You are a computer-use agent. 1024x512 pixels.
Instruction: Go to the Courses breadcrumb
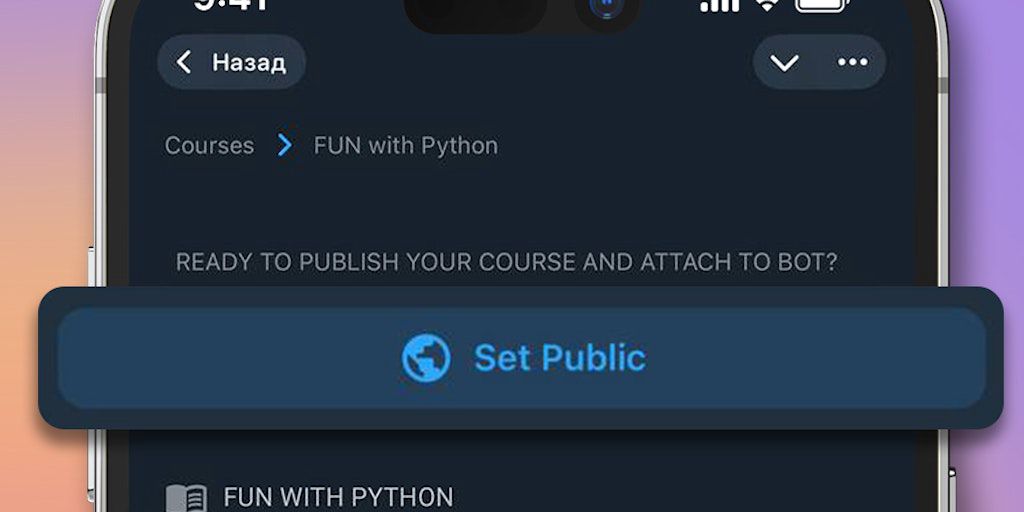pos(209,145)
